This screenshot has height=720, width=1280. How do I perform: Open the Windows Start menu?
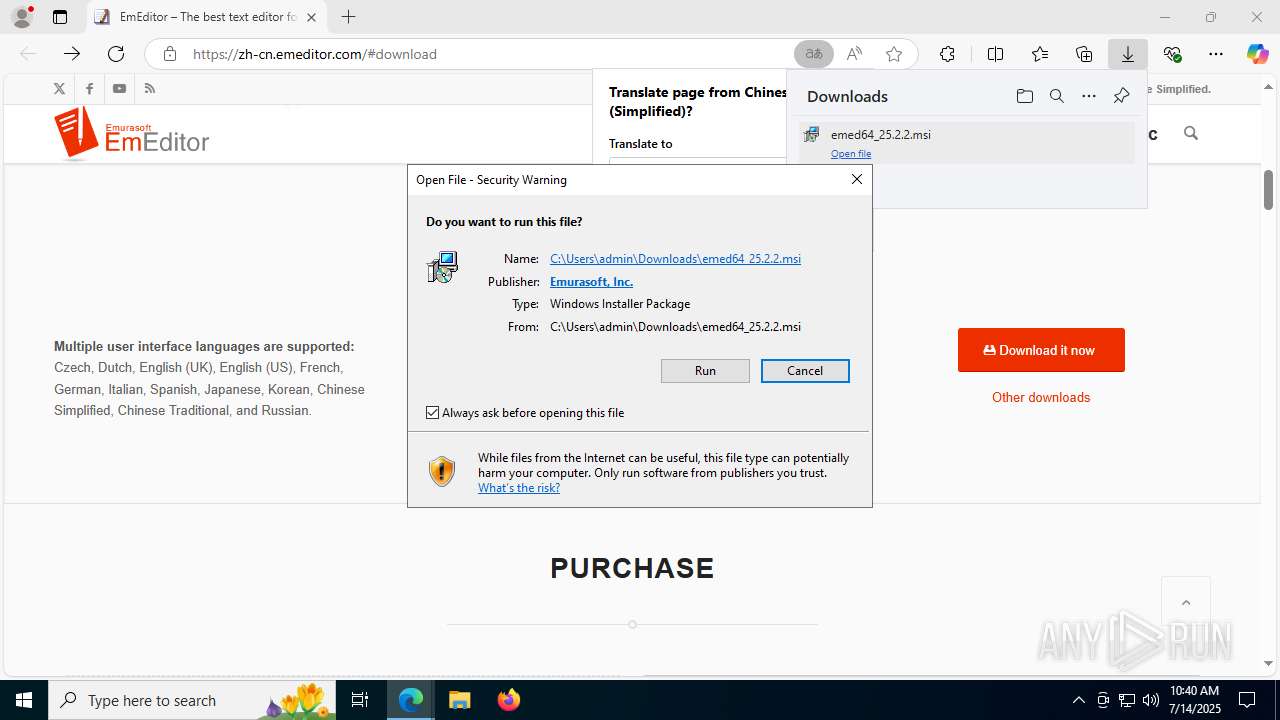click(24, 700)
